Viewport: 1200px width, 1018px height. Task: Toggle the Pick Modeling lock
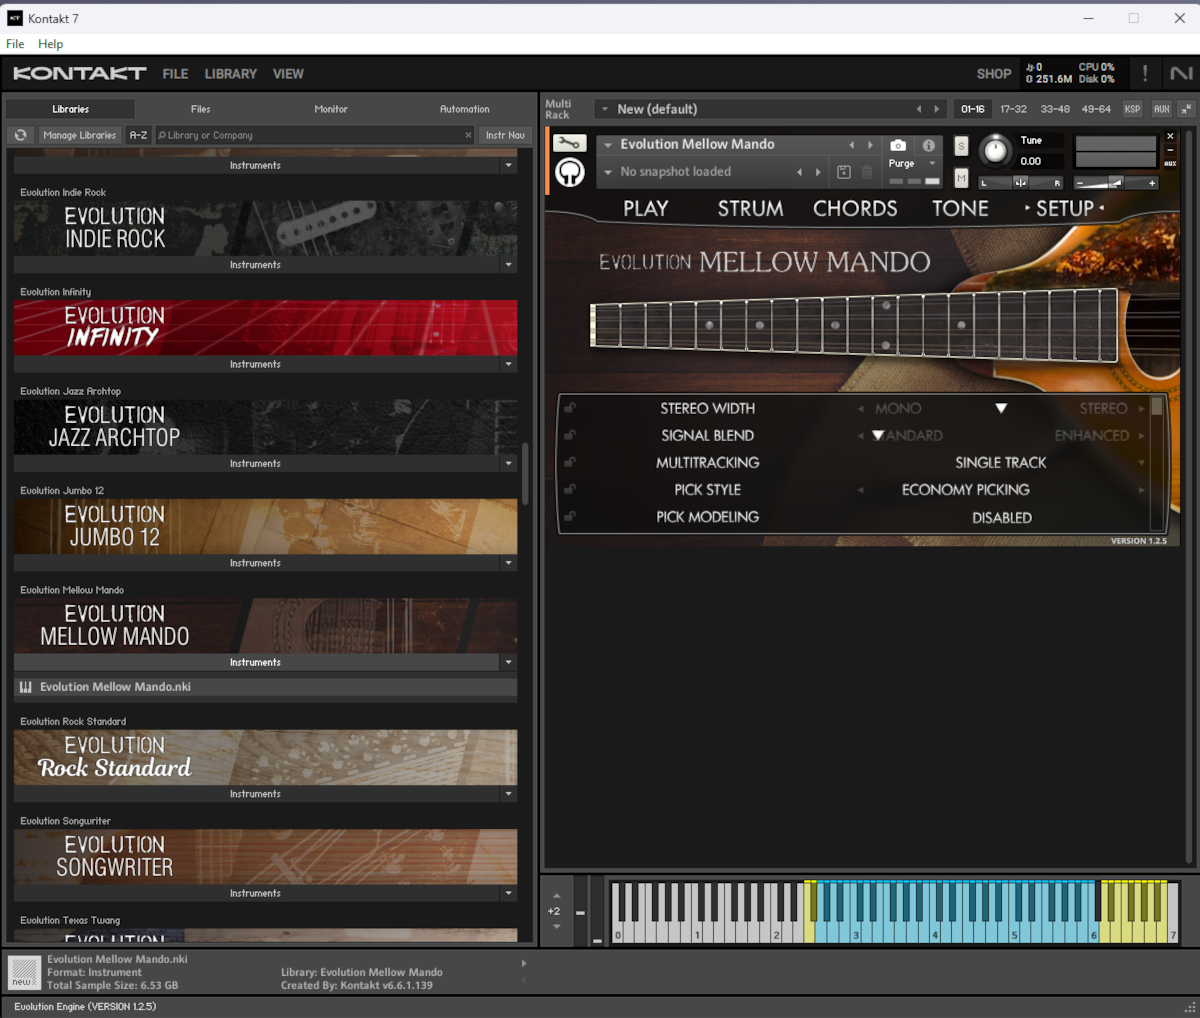pos(570,516)
